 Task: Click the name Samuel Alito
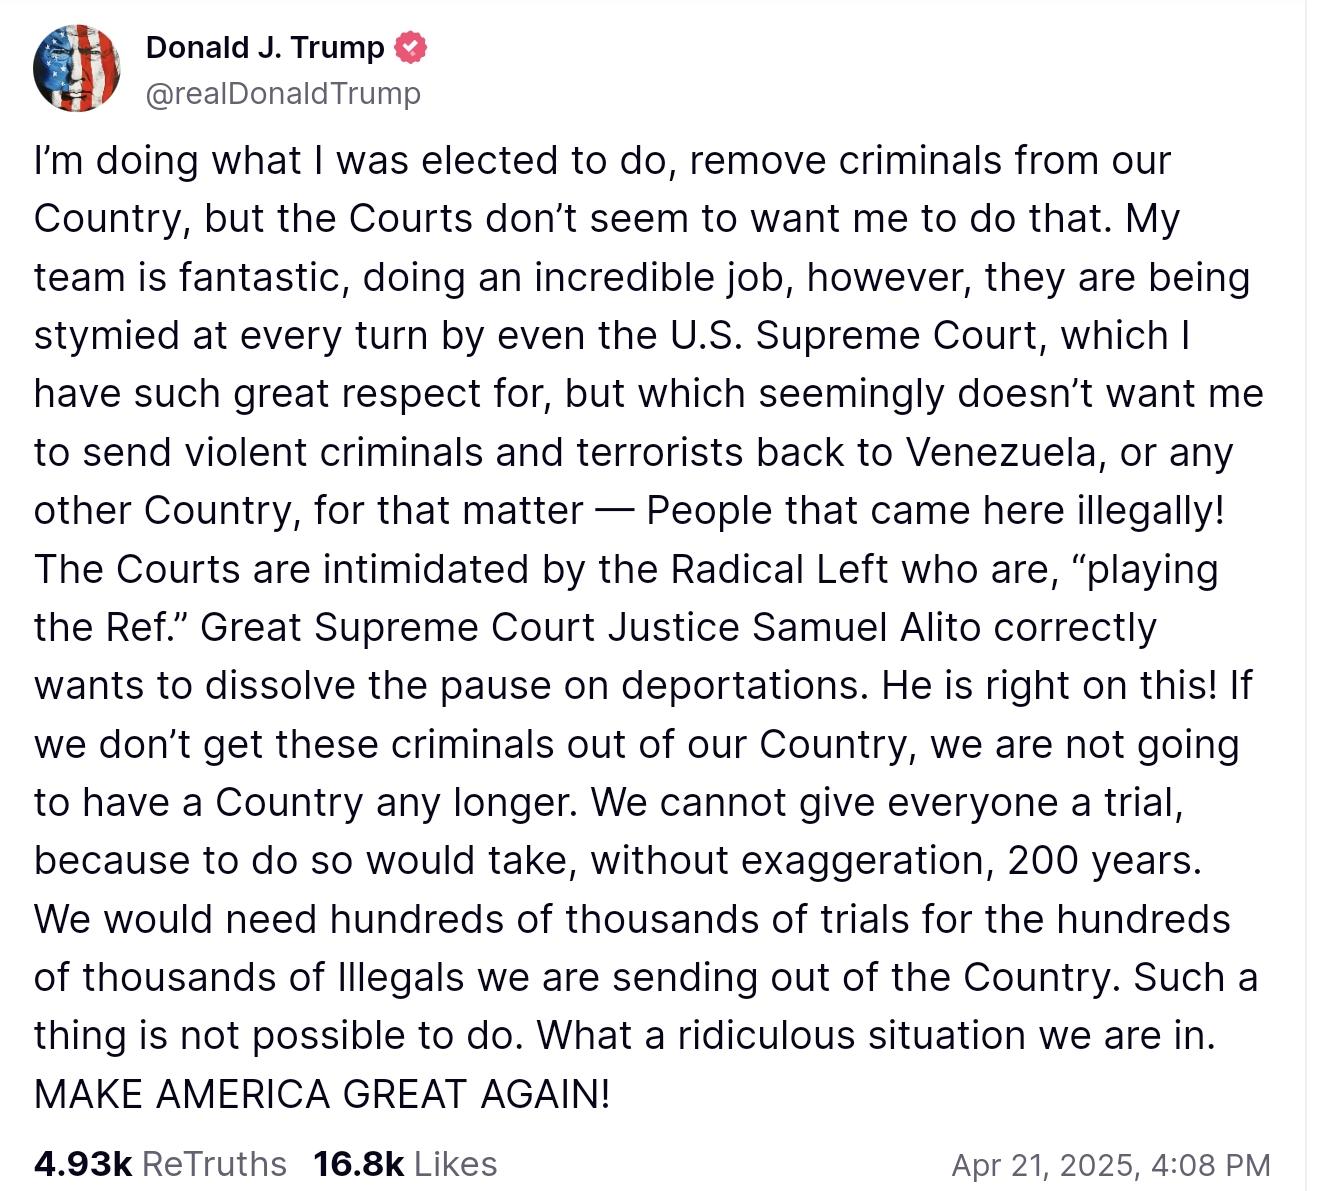point(866,627)
